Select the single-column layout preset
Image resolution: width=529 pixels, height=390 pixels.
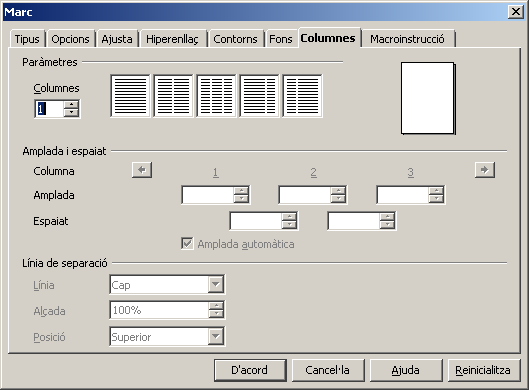130,96
